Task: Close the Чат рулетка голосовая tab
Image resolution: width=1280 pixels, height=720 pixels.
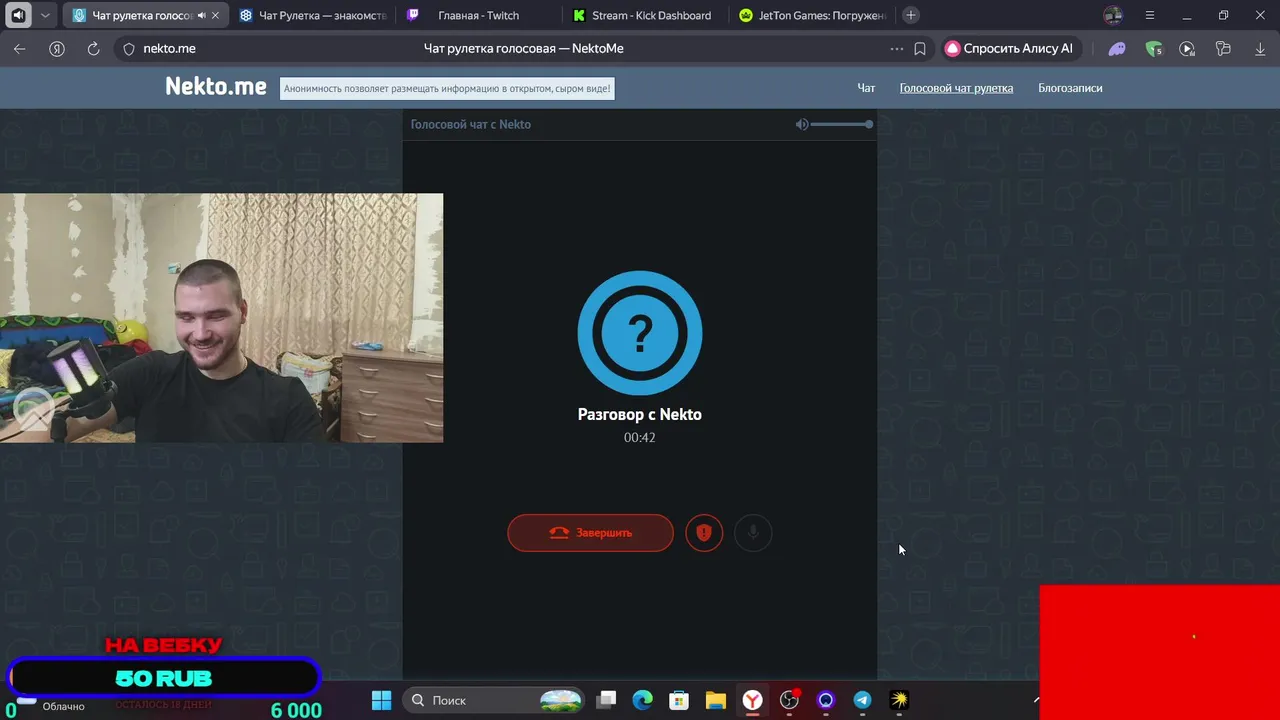Action: [217, 15]
